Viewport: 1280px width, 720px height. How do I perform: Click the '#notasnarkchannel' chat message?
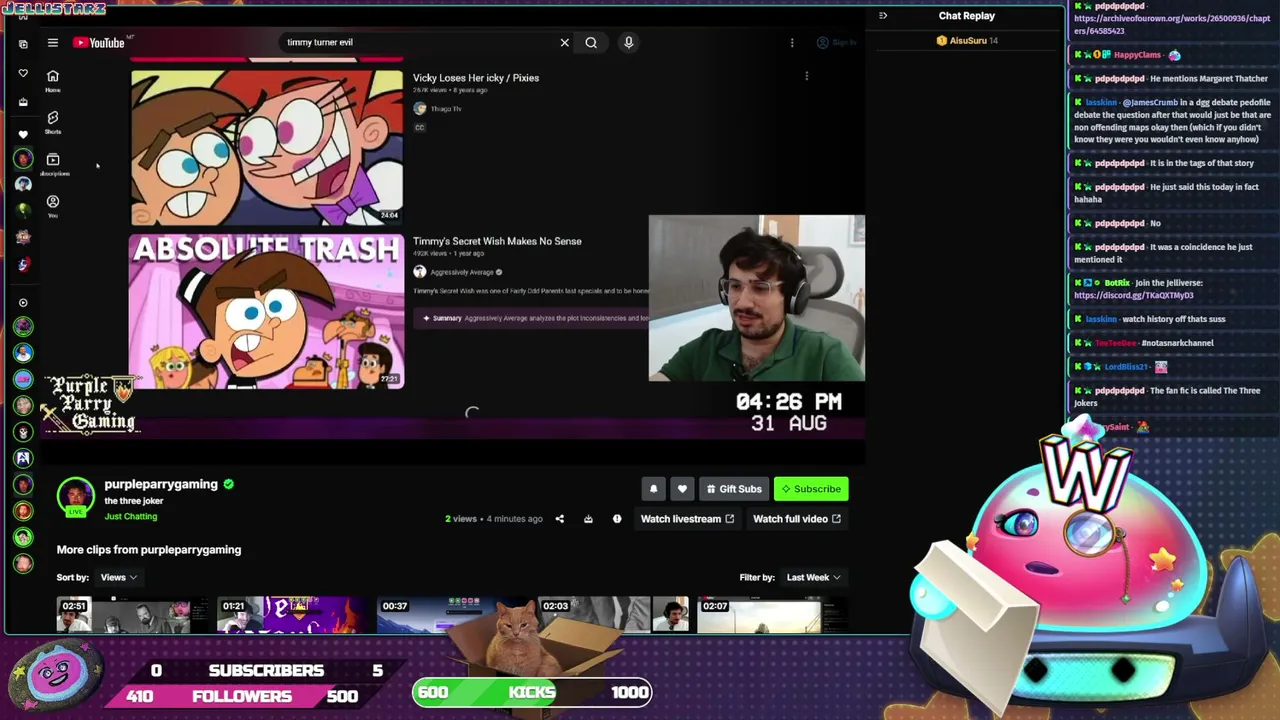pyautogui.click(x=1177, y=343)
